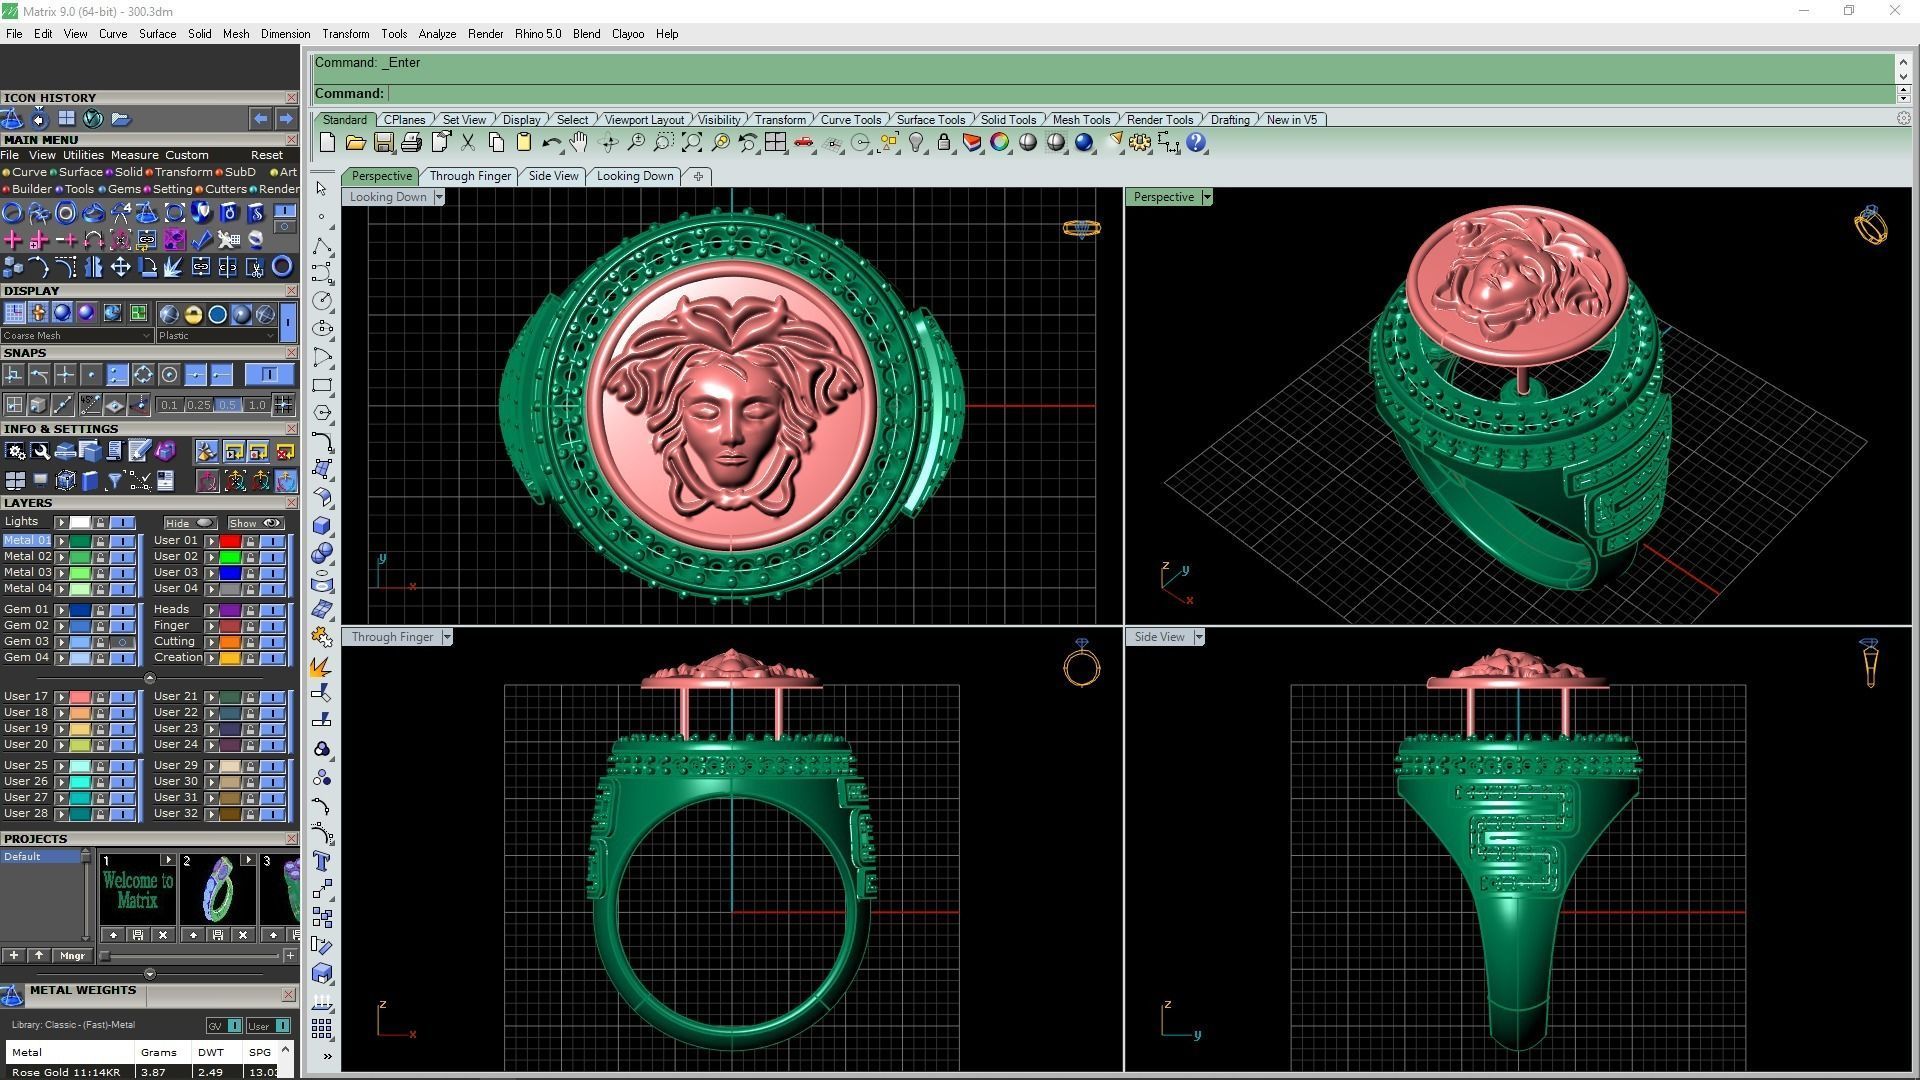This screenshot has height=1080, width=1920.
Task: Click the red car icon
Action: (x=803, y=143)
